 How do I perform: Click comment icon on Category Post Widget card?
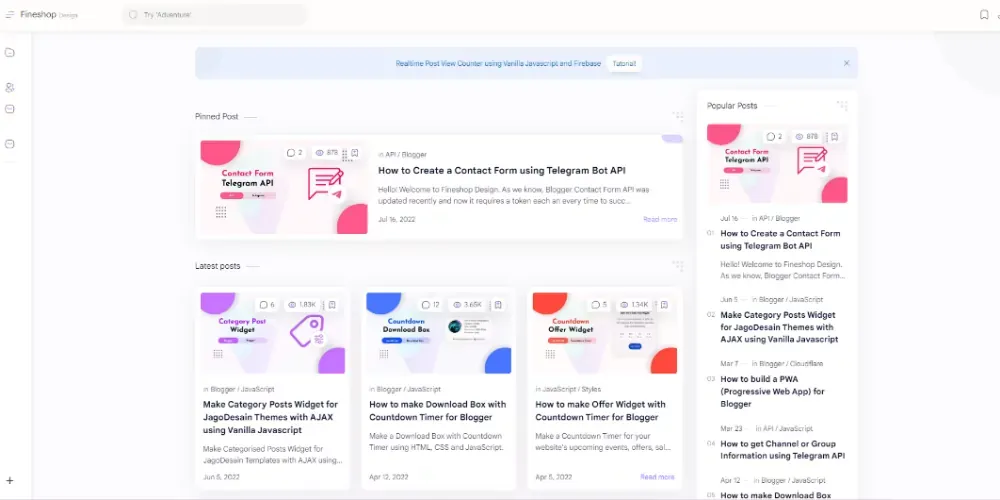263,305
